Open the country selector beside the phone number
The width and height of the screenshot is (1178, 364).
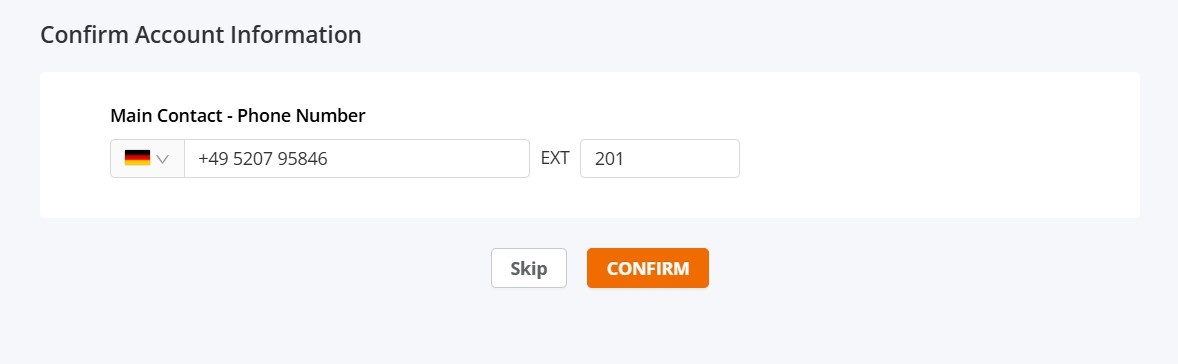(147, 158)
